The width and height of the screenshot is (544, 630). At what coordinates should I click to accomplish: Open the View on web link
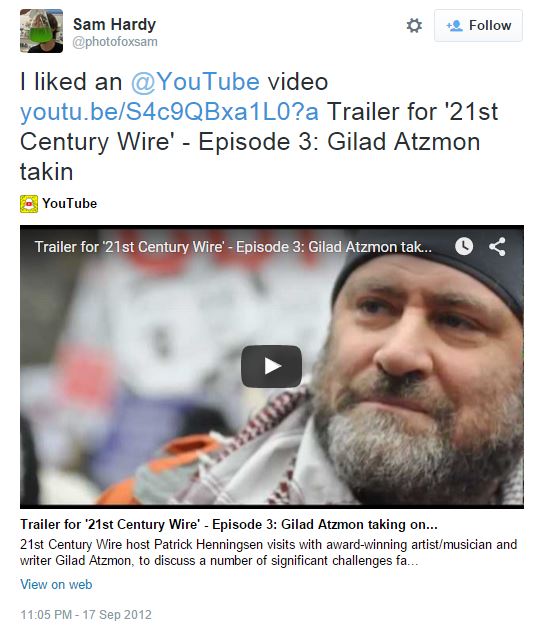click(56, 584)
